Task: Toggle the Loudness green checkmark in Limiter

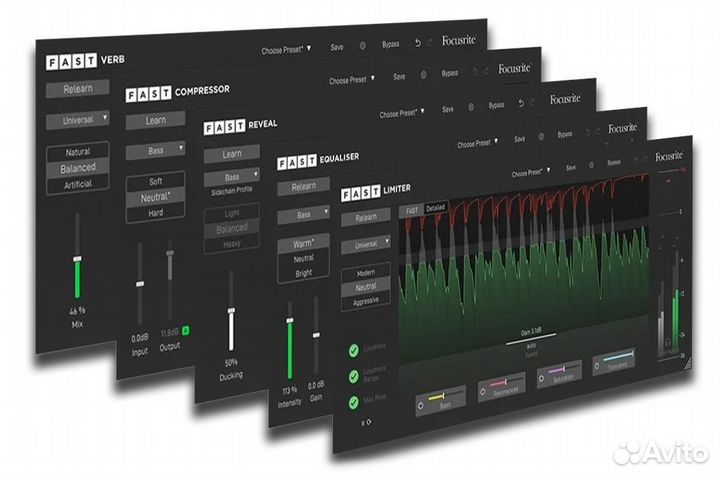Action: (x=353, y=351)
